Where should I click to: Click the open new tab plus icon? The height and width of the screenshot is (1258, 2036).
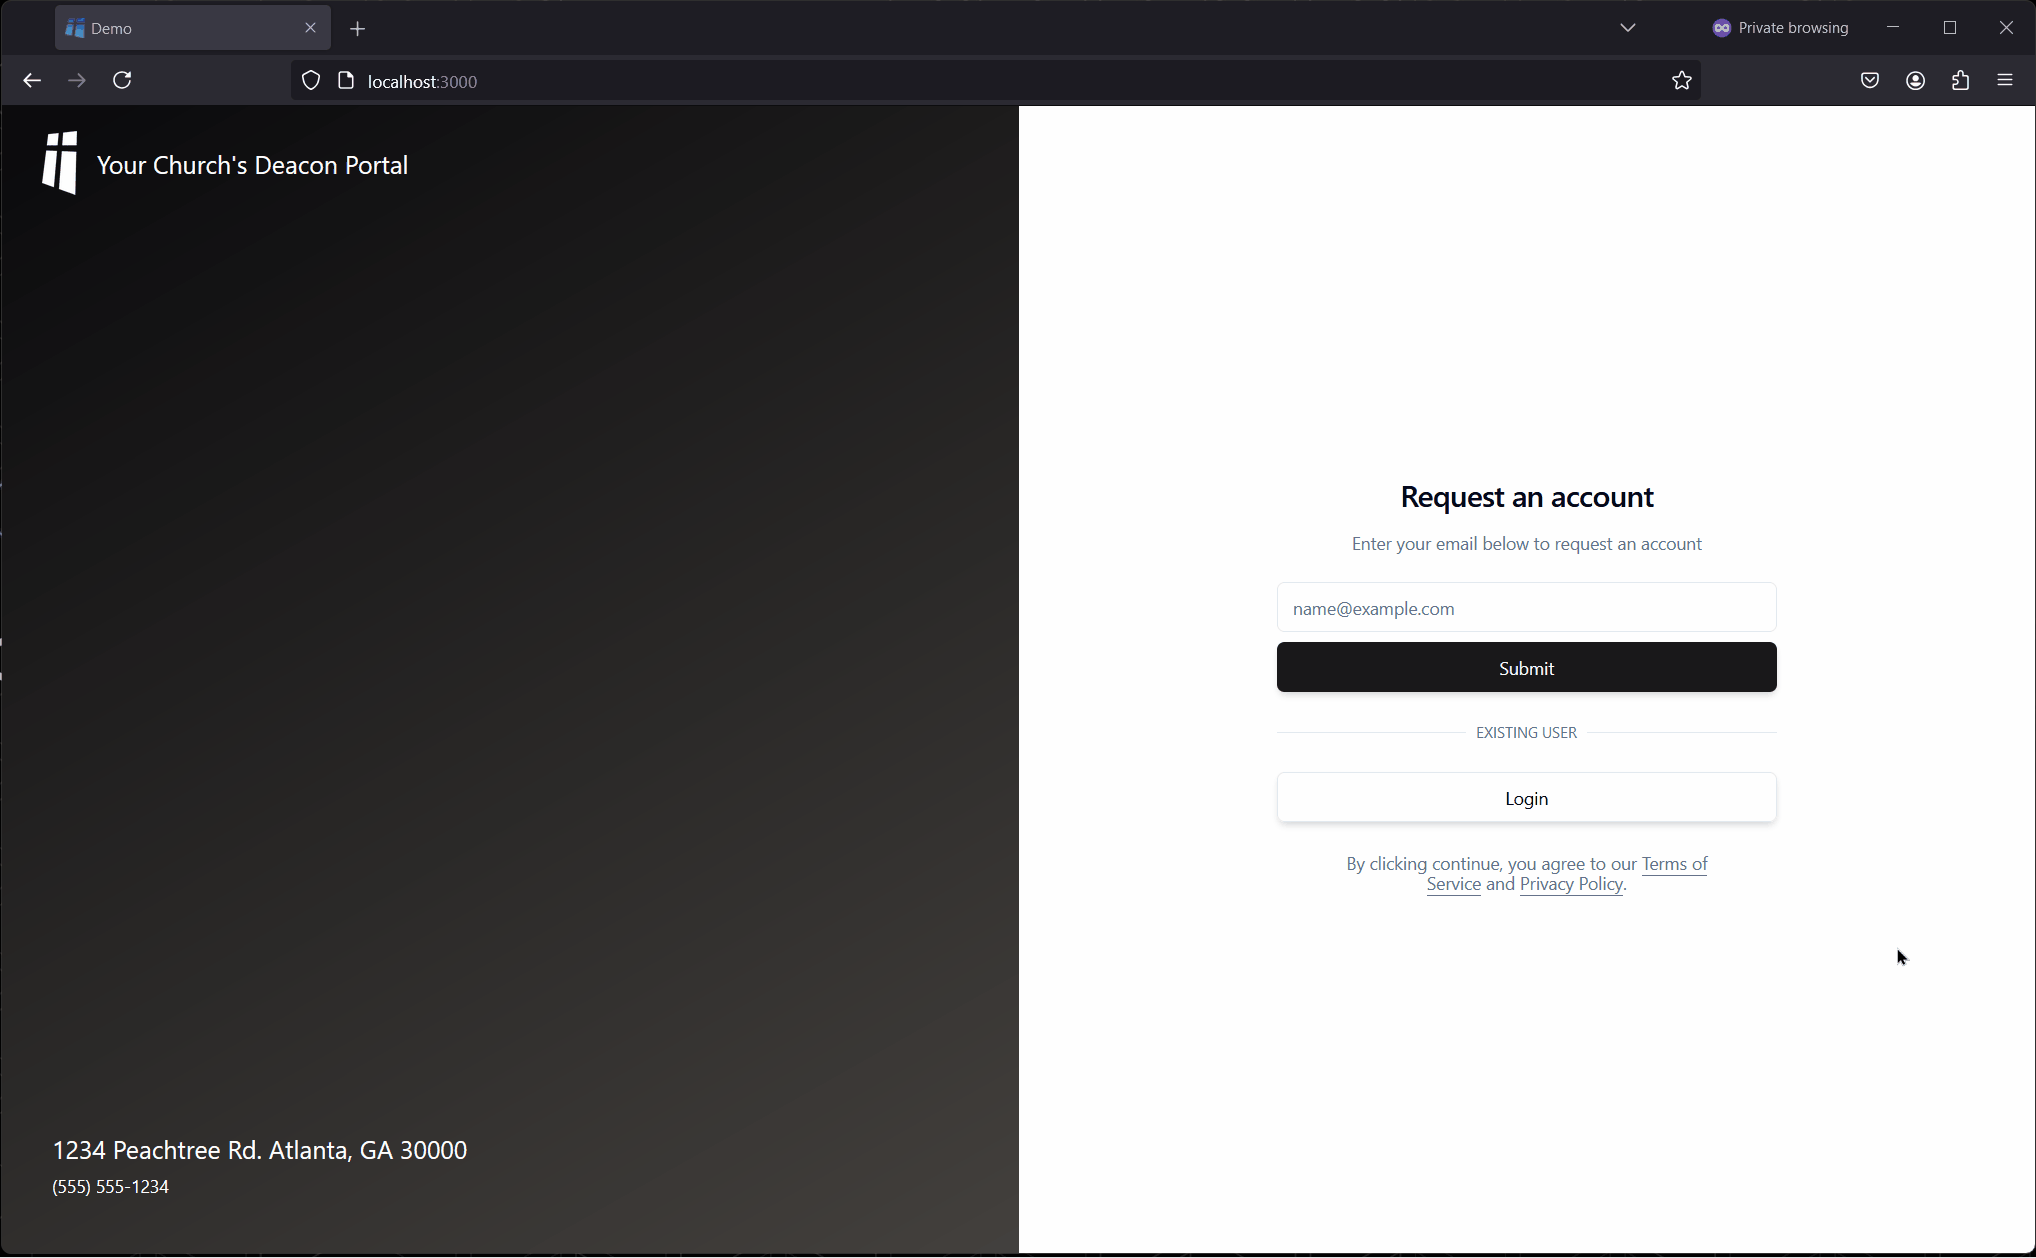pyautogui.click(x=358, y=28)
